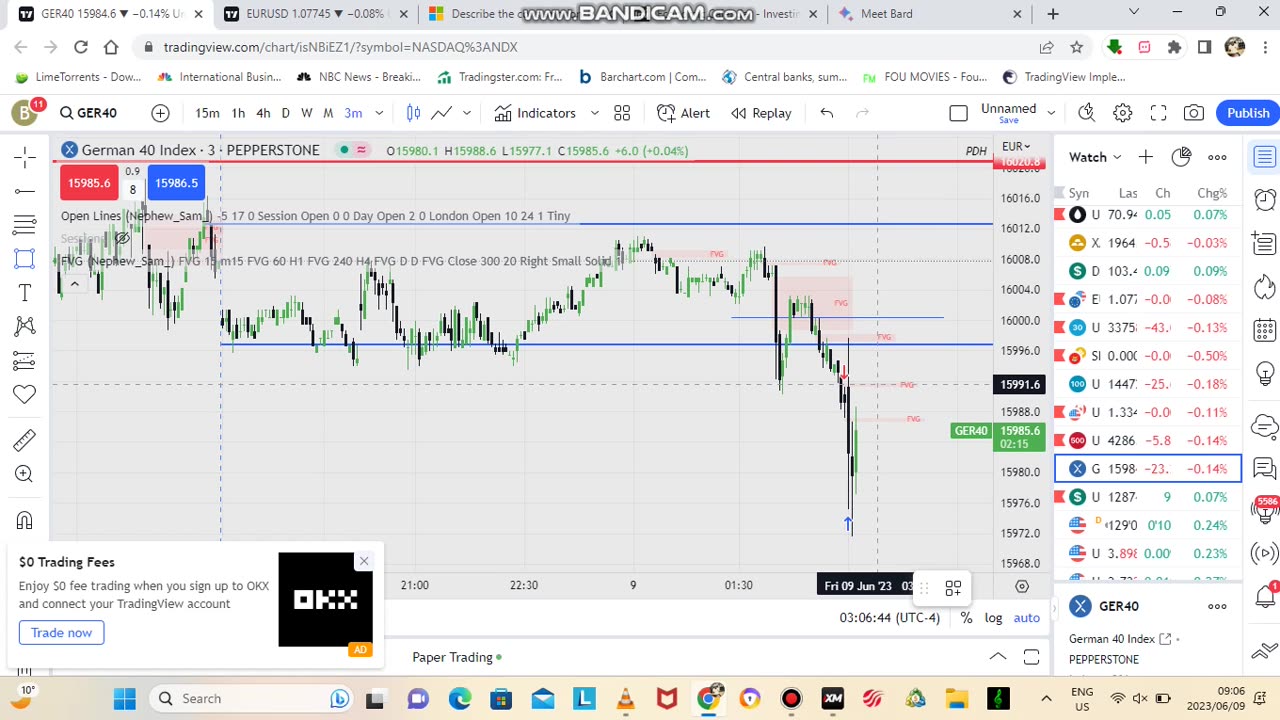The height and width of the screenshot is (720, 1280).
Task: Undo the last chart action
Action: 827,113
